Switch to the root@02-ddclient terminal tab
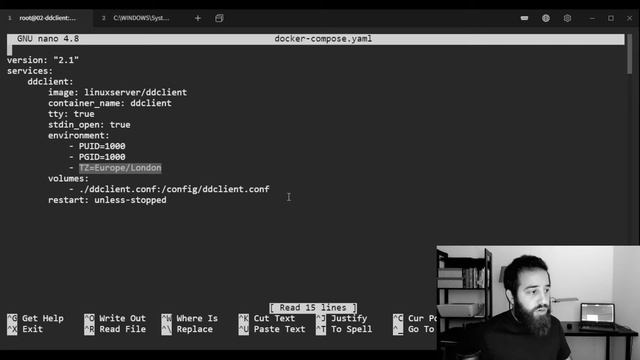 [x=46, y=18]
